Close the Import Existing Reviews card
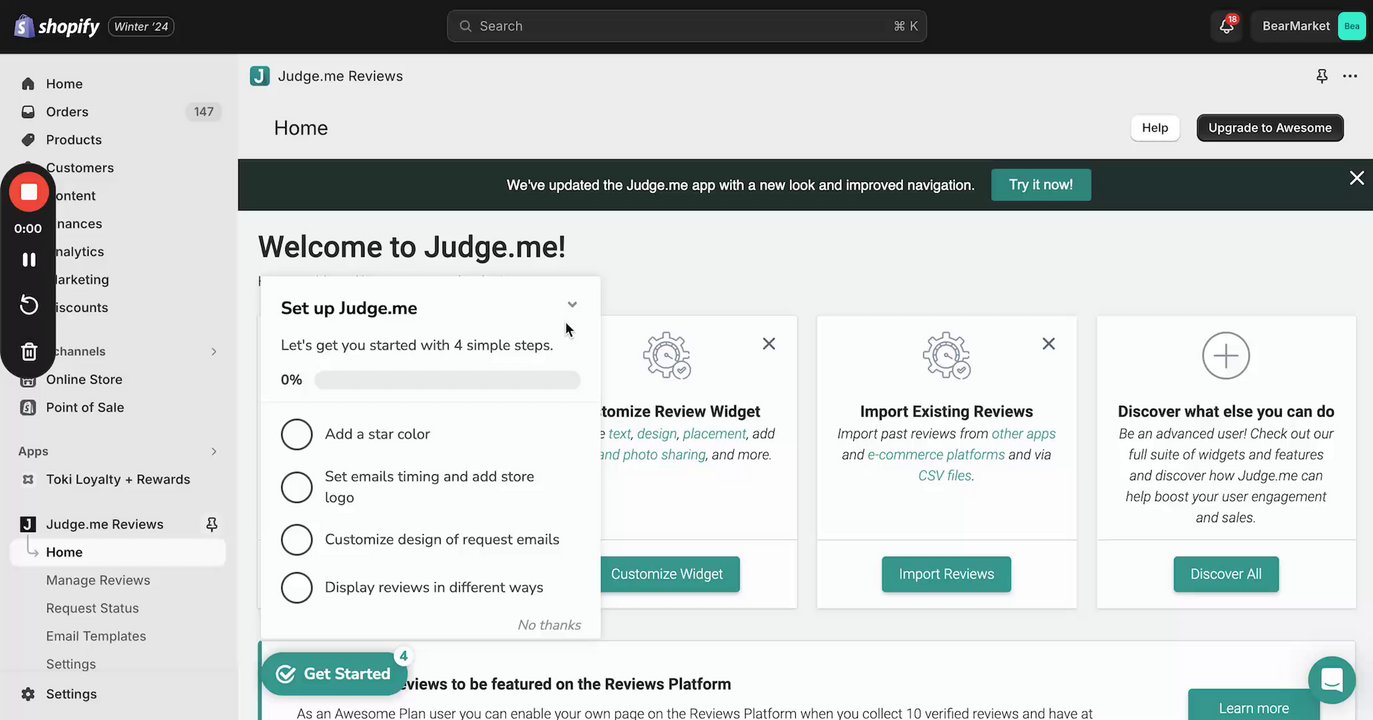 [x=1049, y=344]
